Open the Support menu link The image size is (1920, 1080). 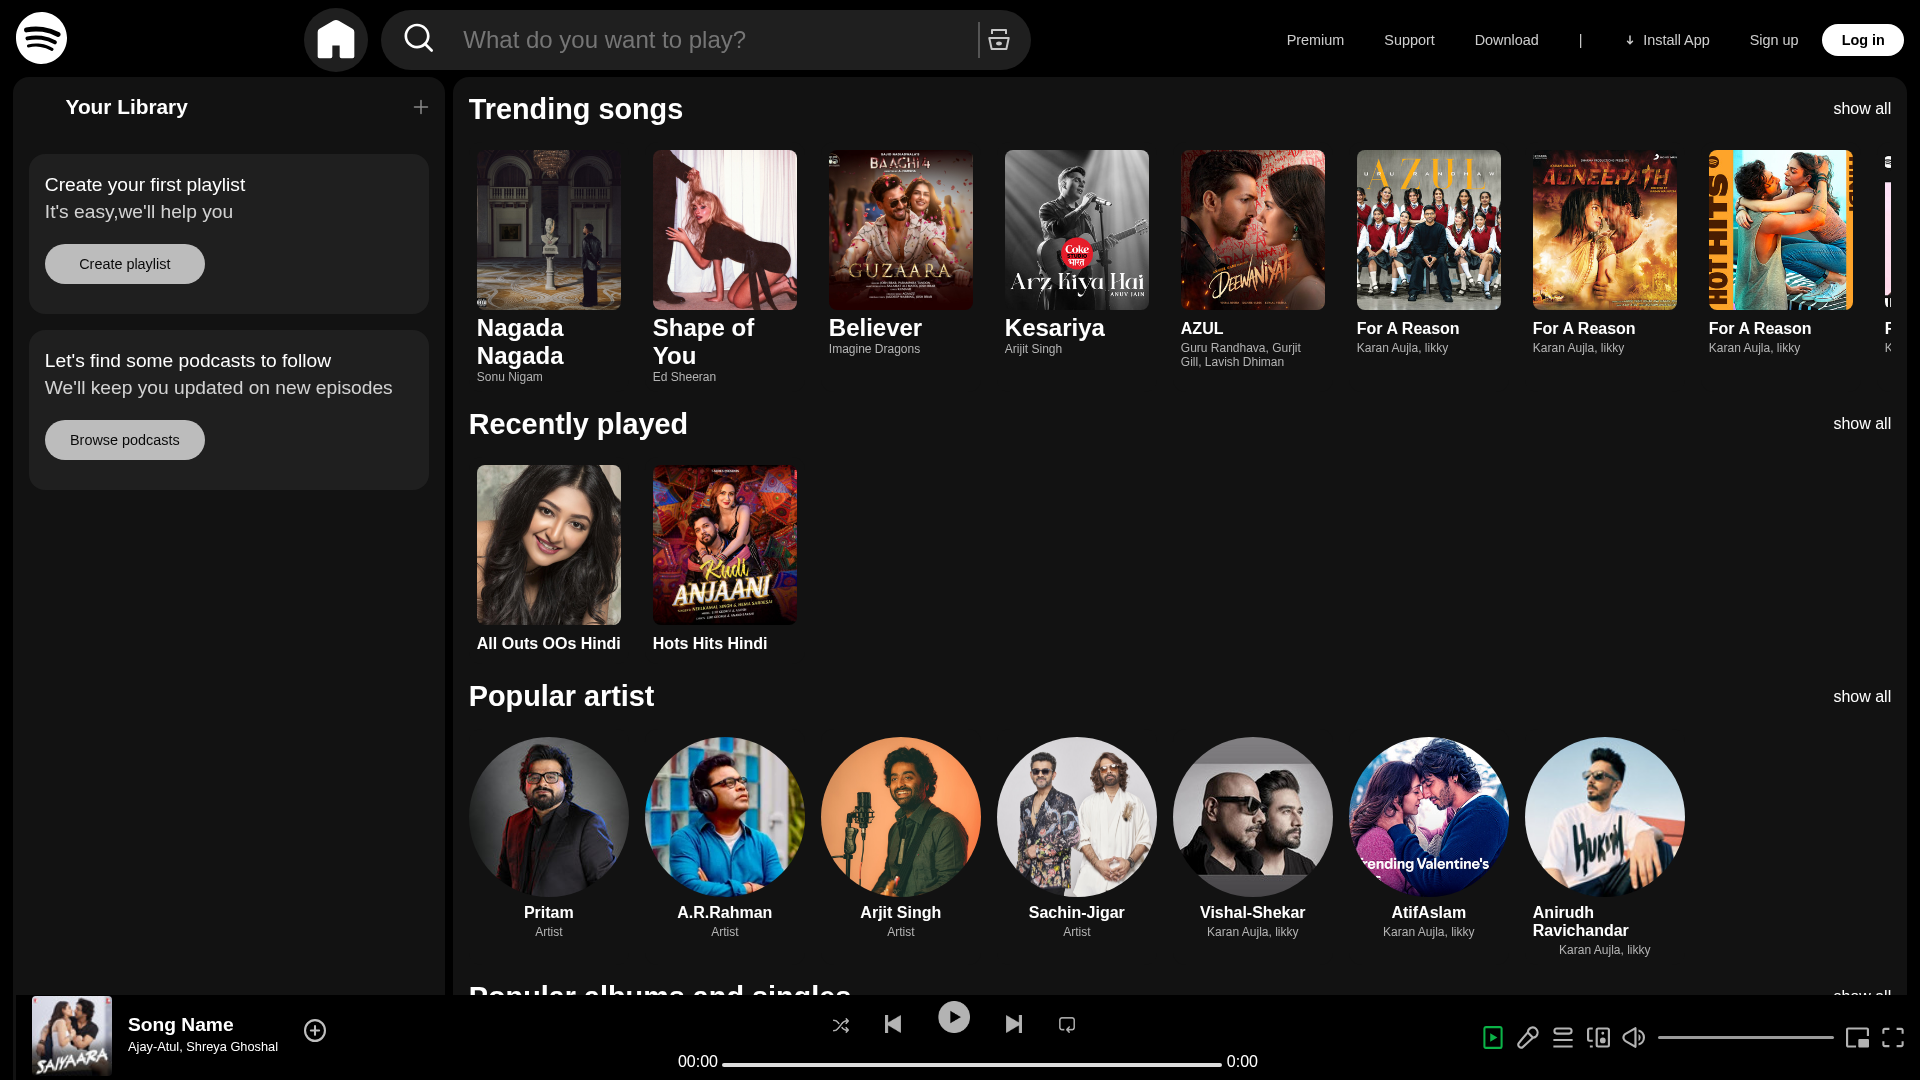1409,40
